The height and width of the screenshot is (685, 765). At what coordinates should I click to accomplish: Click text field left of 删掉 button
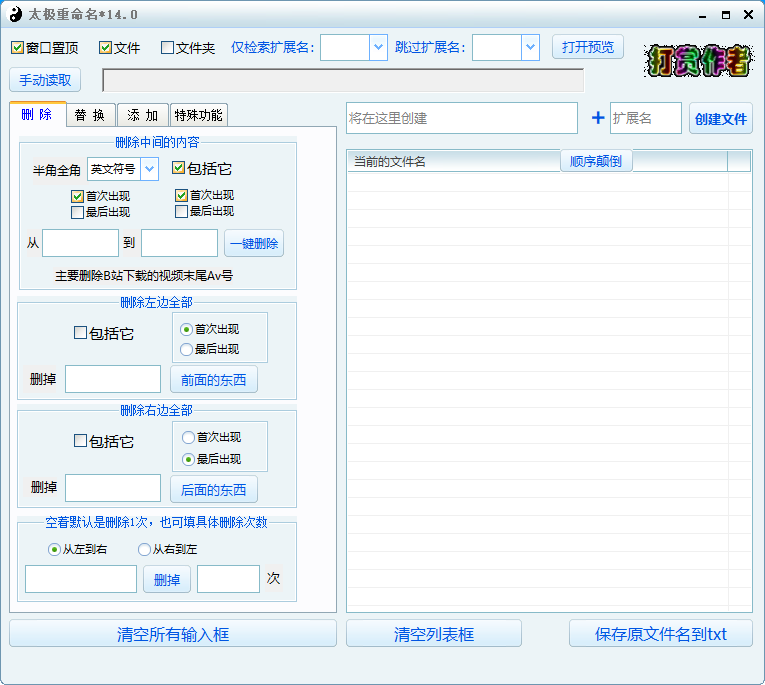coord(81,579)
